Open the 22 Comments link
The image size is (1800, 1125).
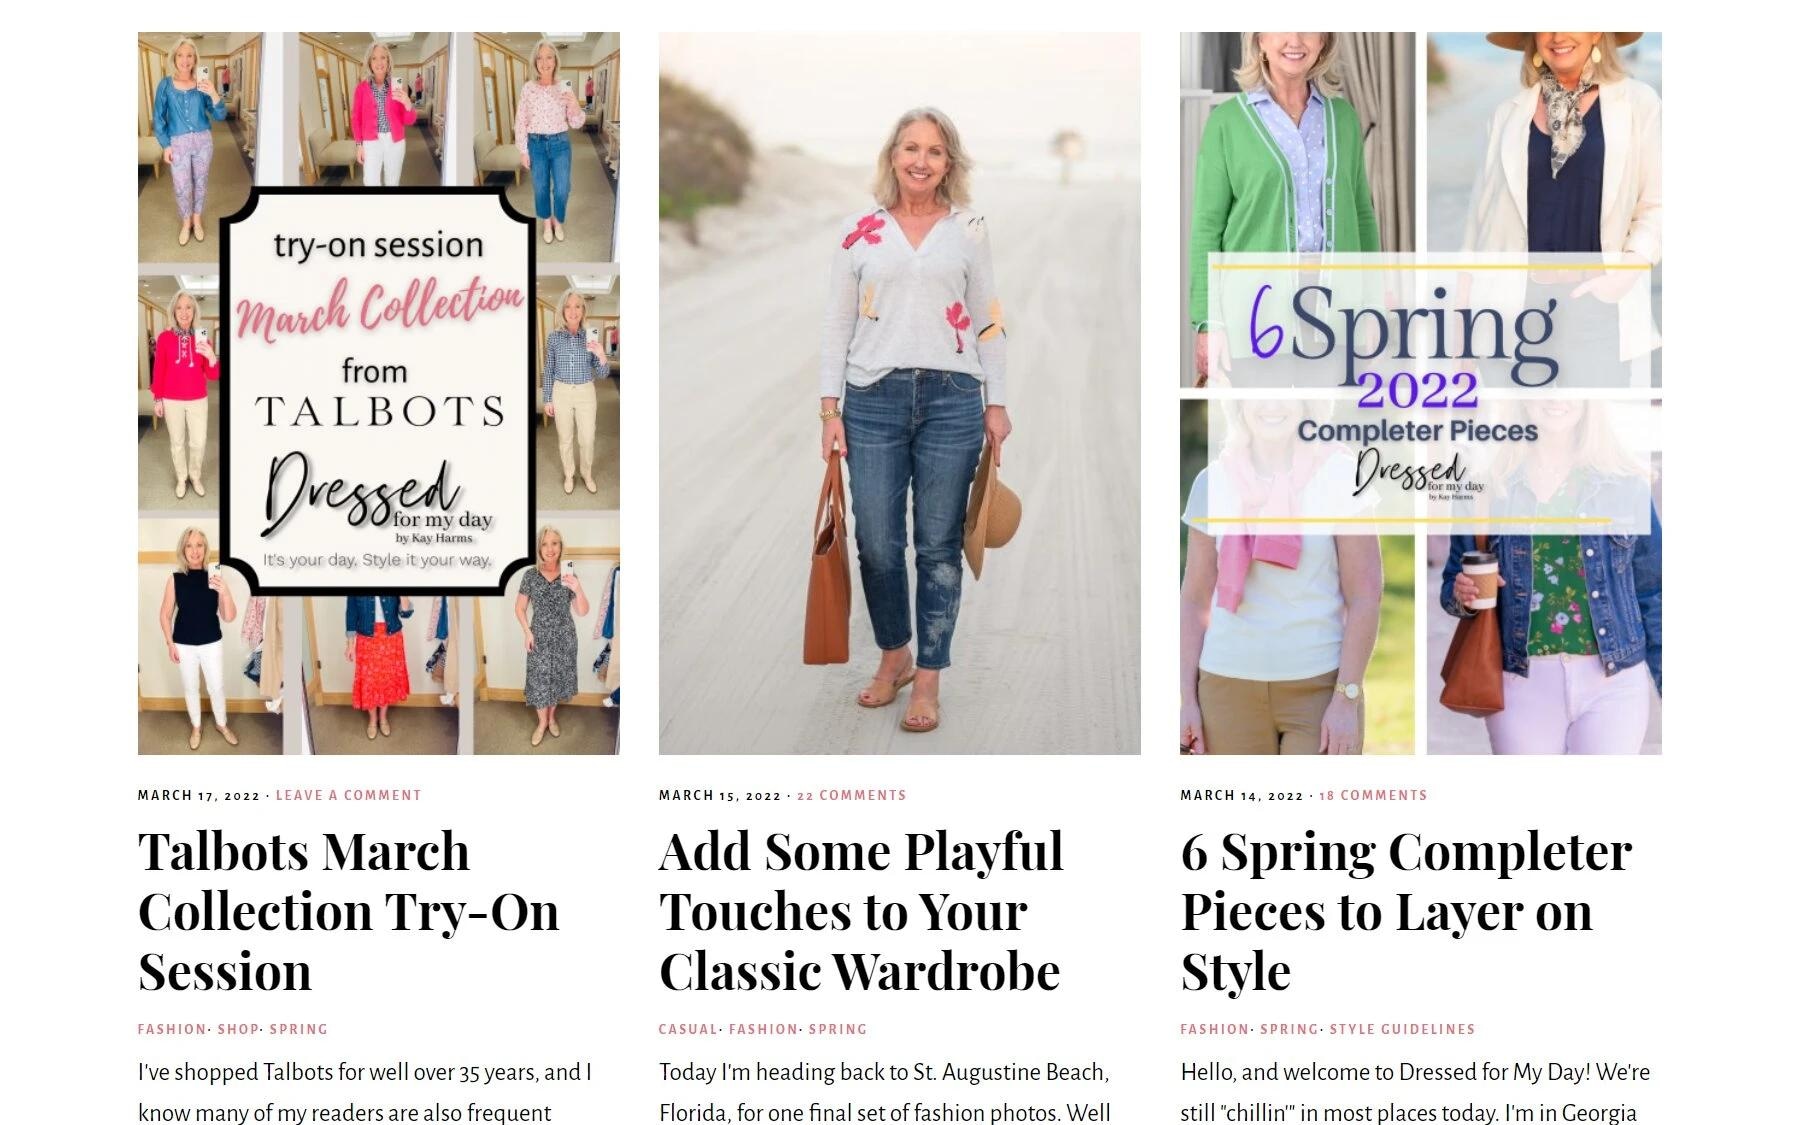(x=851, y=796)
